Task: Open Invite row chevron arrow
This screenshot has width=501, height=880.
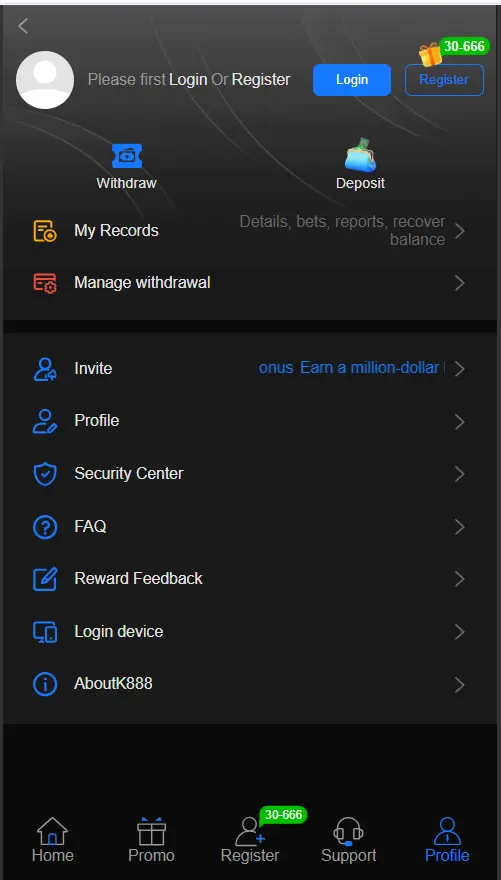Action: pyautogui.click(x=459, y=369)
